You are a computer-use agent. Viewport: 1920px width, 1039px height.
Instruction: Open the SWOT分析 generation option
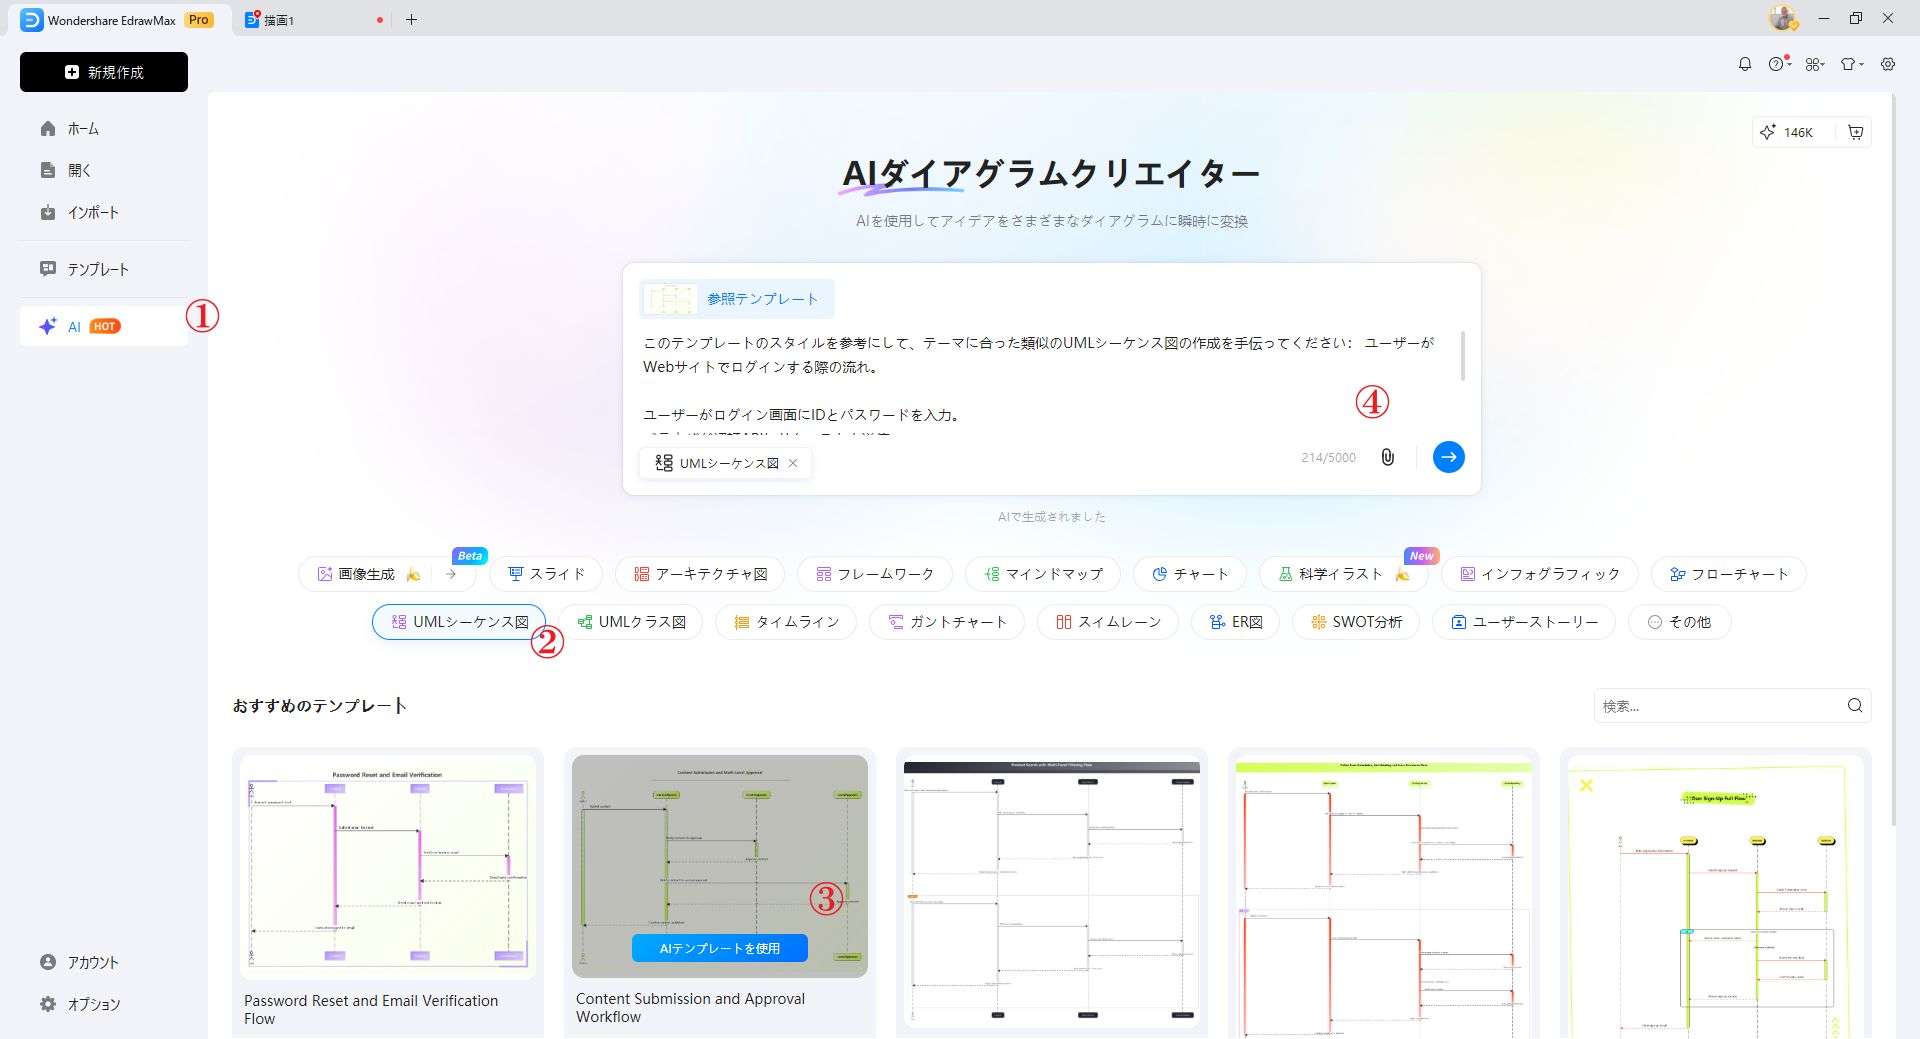pos(1356,621)
